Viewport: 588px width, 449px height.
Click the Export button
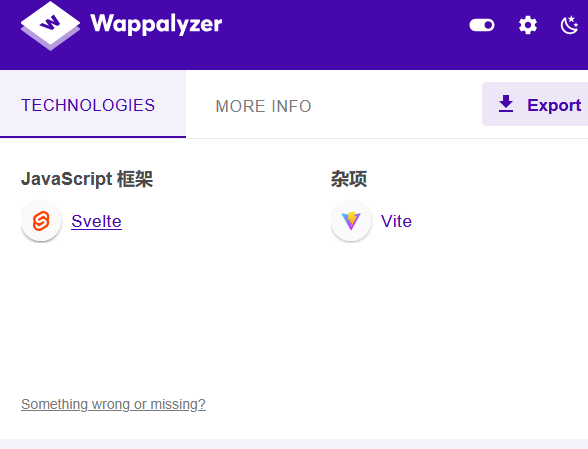pyautogui.click(x=535, y=104)
